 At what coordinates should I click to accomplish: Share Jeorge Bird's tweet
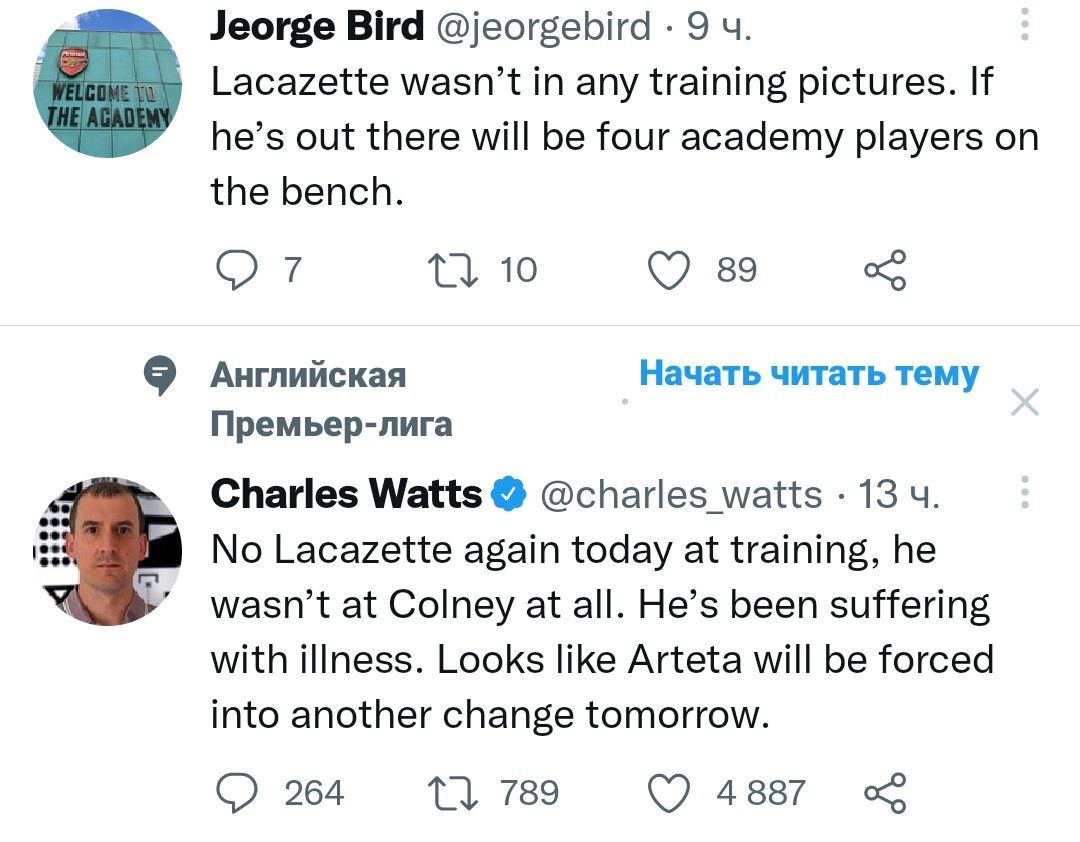(884, 270)
